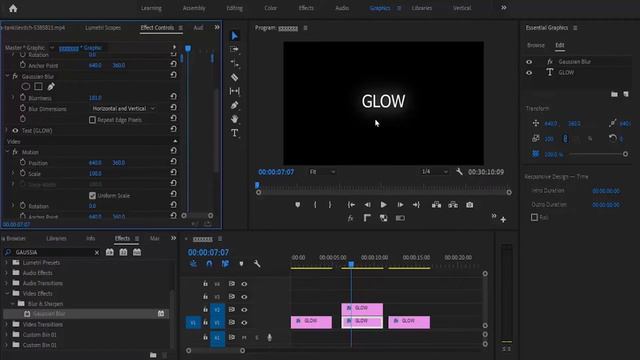This screenshot has width=640, height=360.
Task: Click the Blurriness value field
Action: tap(95, 98)
